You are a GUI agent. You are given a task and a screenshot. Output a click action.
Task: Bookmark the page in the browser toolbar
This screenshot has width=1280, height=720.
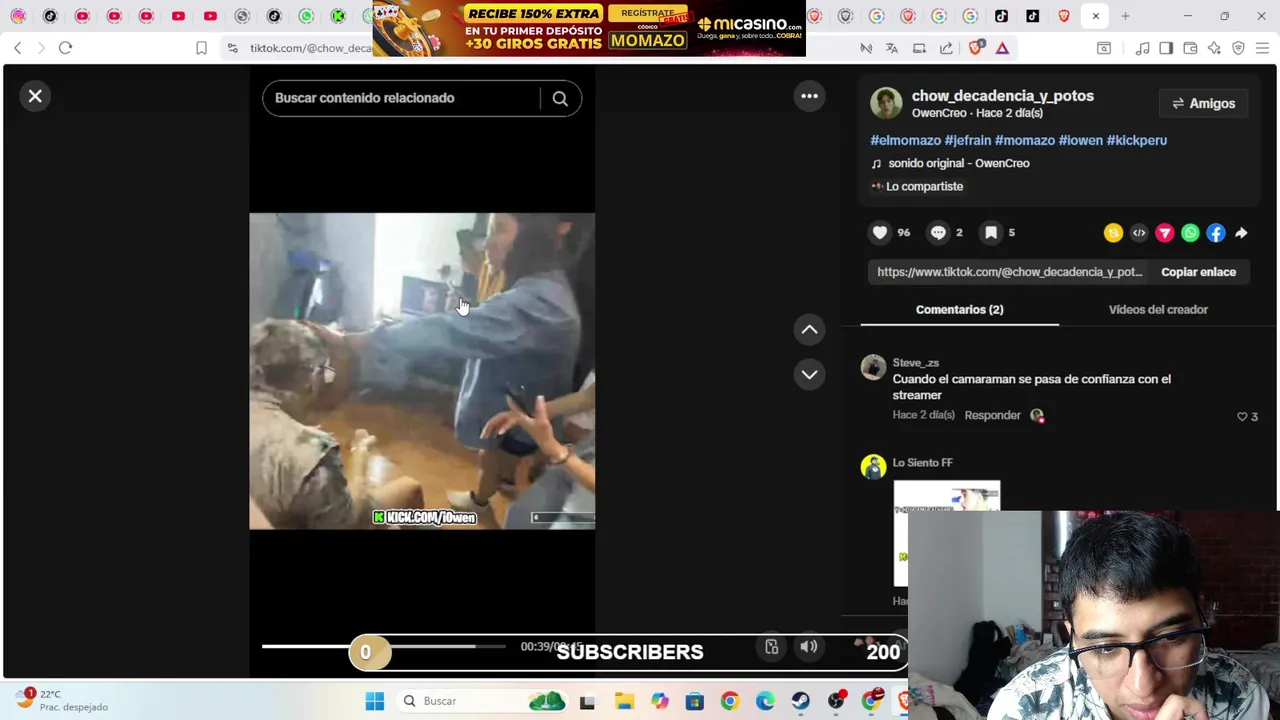pos(201,48)
